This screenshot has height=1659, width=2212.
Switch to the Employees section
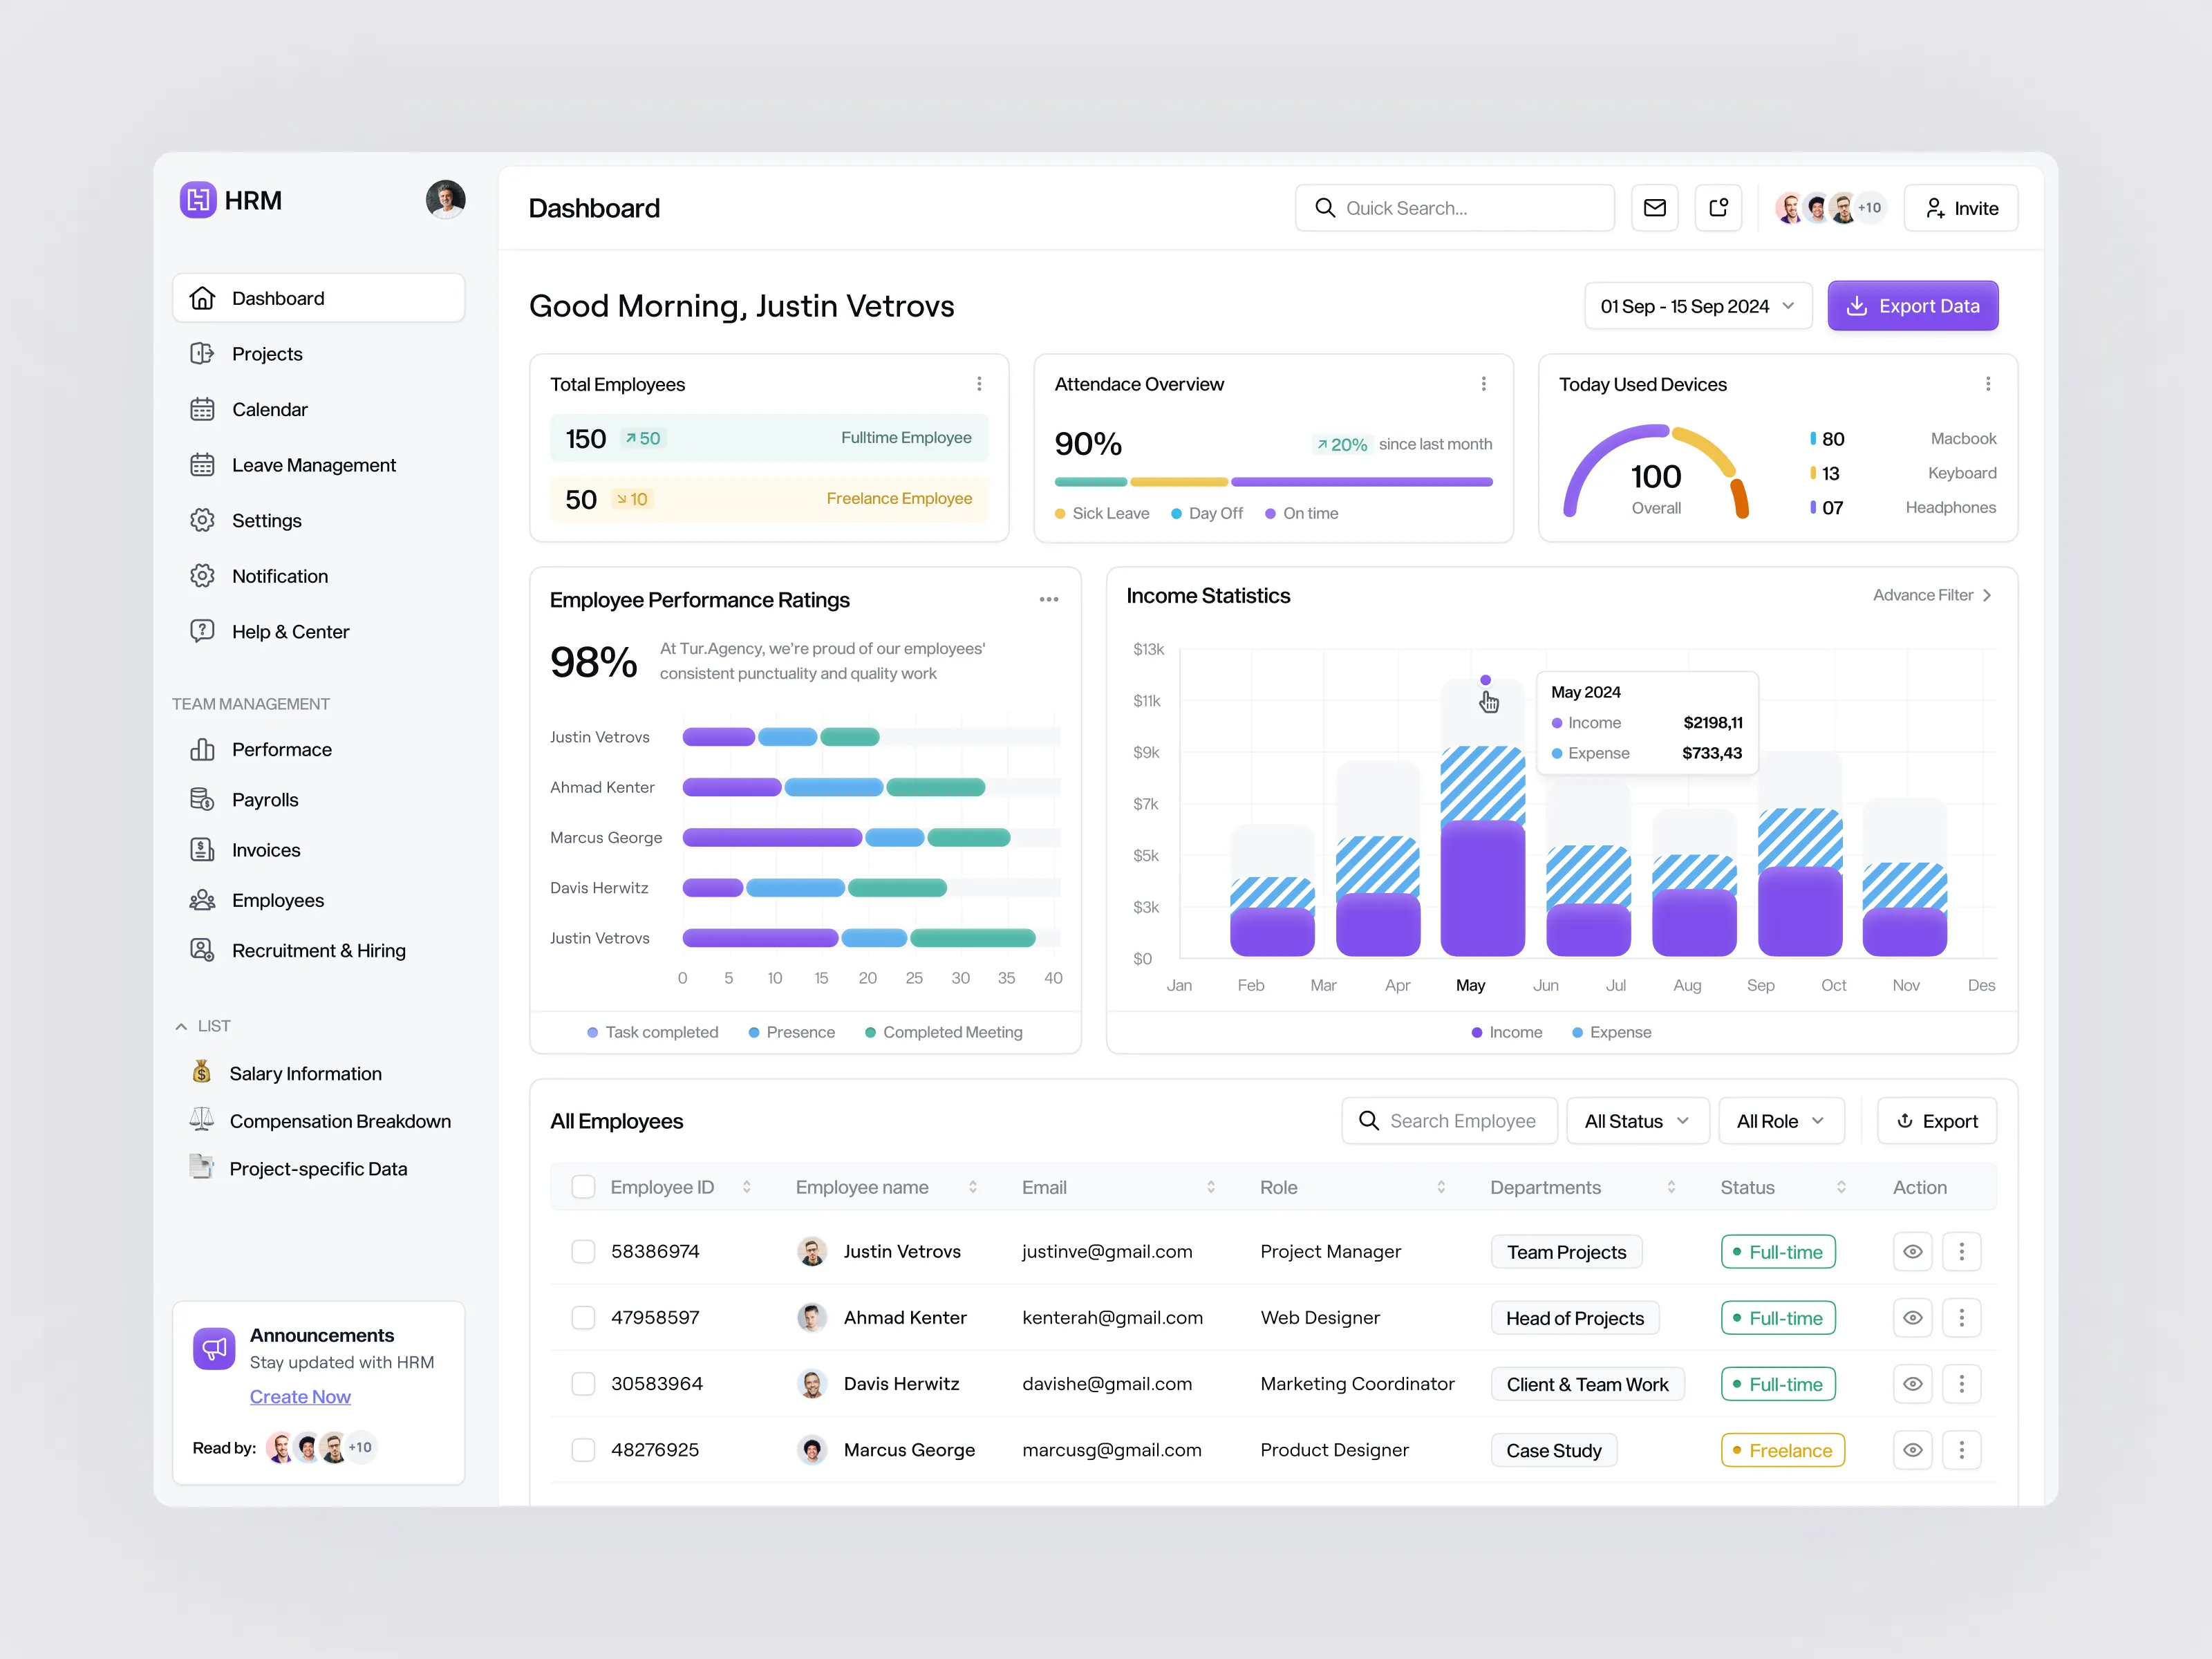pos(277,899)
